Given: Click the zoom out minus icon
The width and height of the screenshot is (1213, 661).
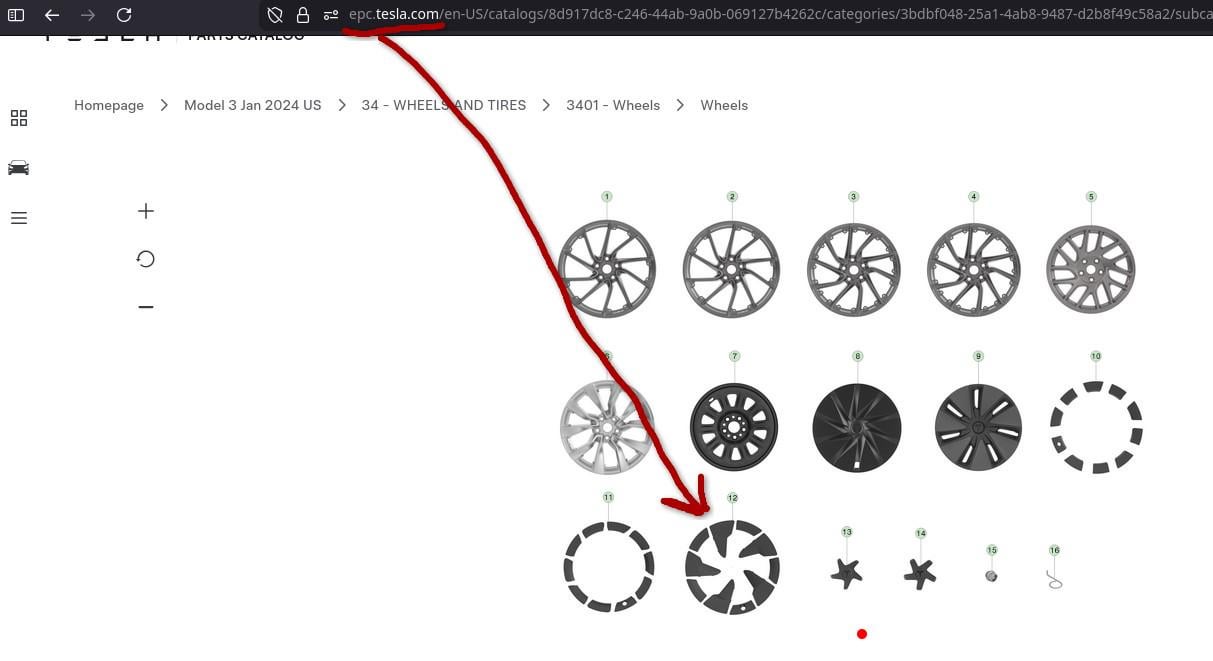Looking at the screenshot, I should (x=146, y=307).
